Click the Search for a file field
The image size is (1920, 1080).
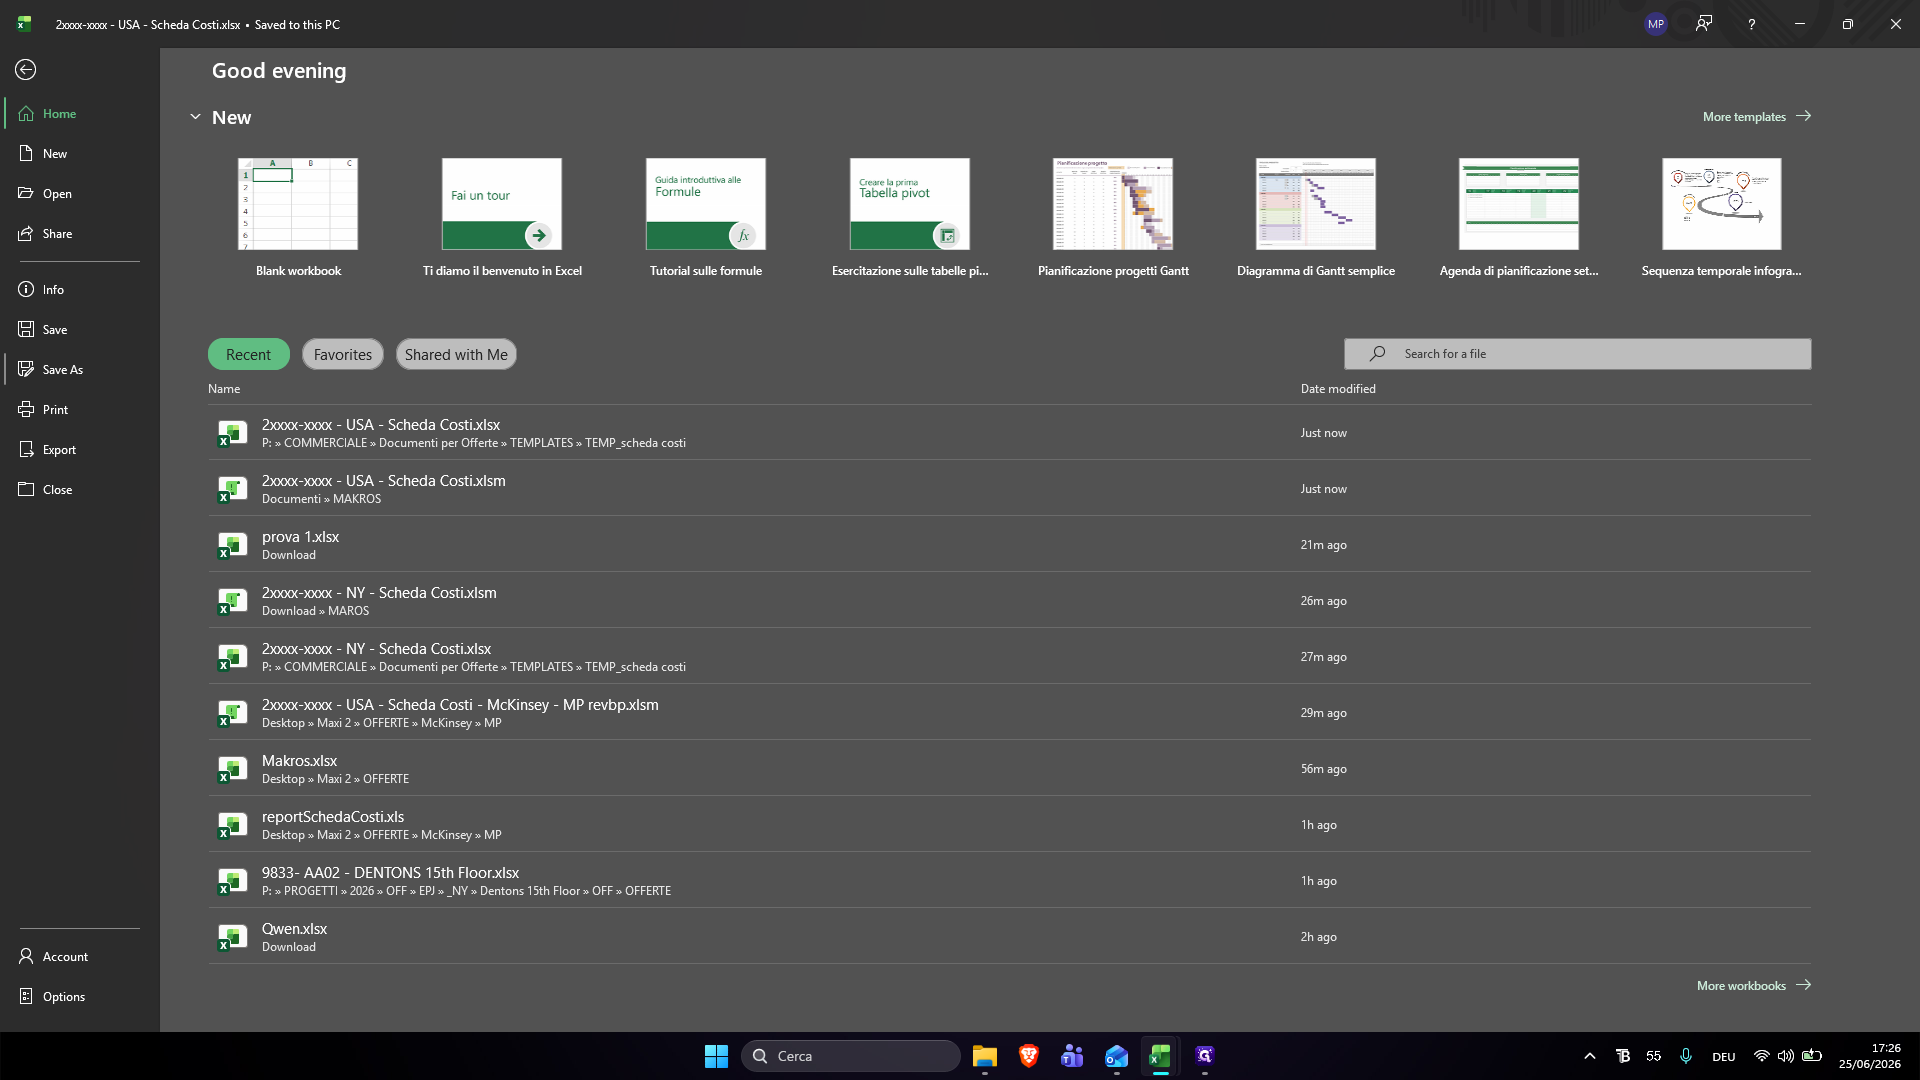1577,354
